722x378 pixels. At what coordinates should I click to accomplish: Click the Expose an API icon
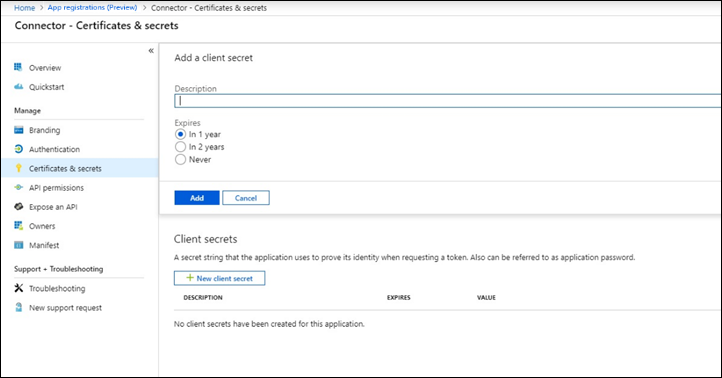(18, 206)
